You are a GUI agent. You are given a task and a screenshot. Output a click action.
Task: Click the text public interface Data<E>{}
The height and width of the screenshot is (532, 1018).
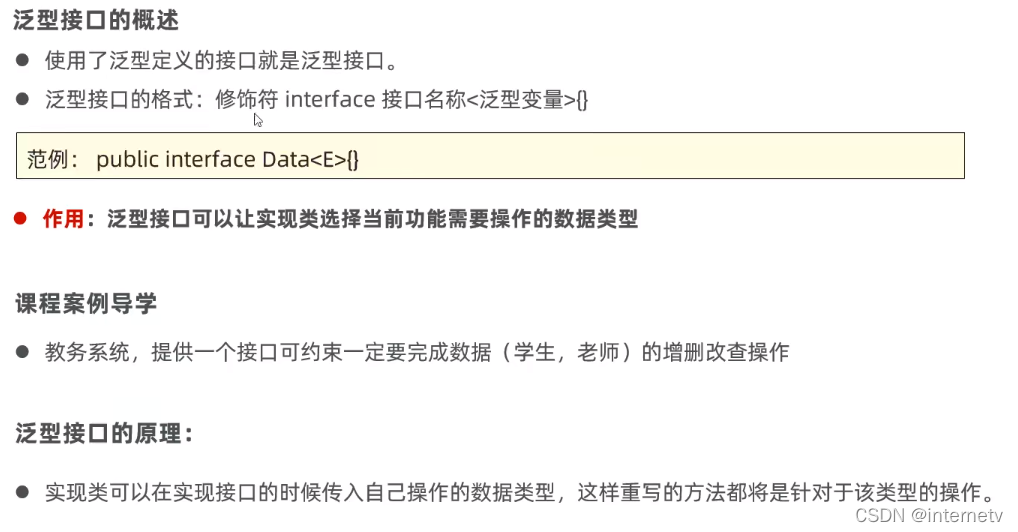pyautogui.click(x=227, y=159)
